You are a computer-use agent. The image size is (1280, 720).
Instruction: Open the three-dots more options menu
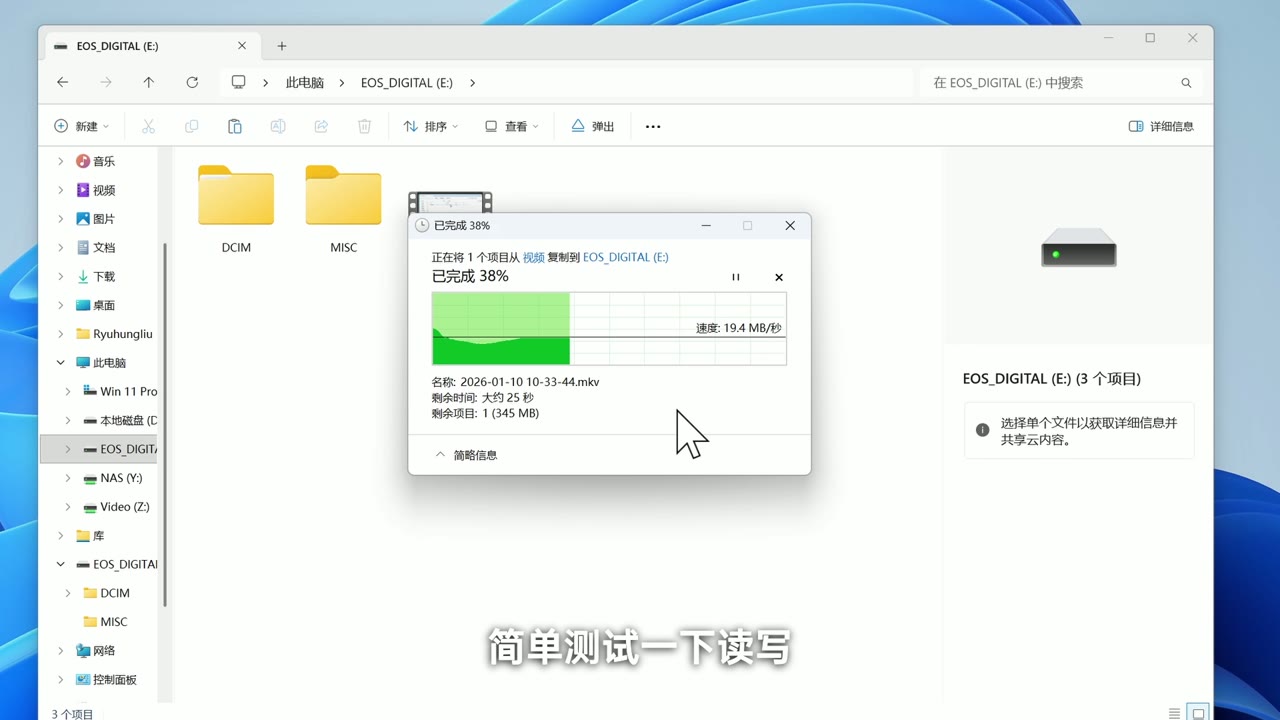tap(653, 126)
